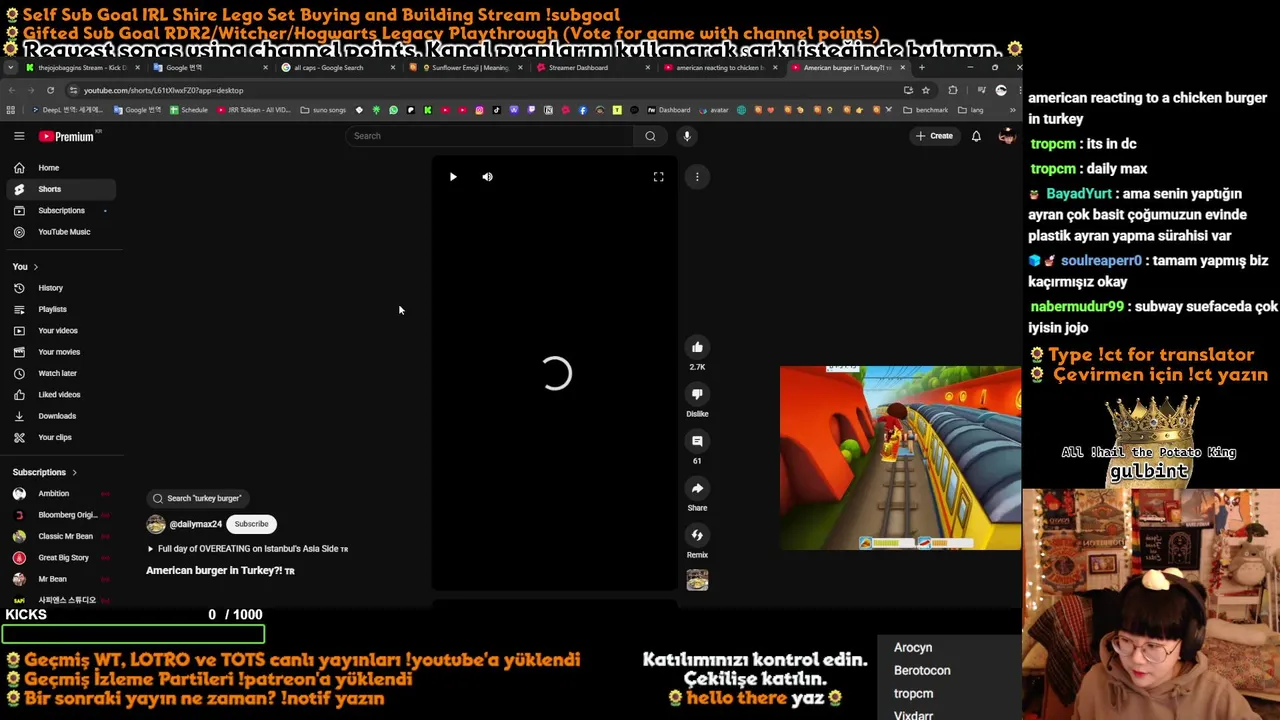Image resolution: width=1280 pixels, height=720 pixels.
Task: Open Subscriptions in the sidebar
Action: click(x=61, y=210)
